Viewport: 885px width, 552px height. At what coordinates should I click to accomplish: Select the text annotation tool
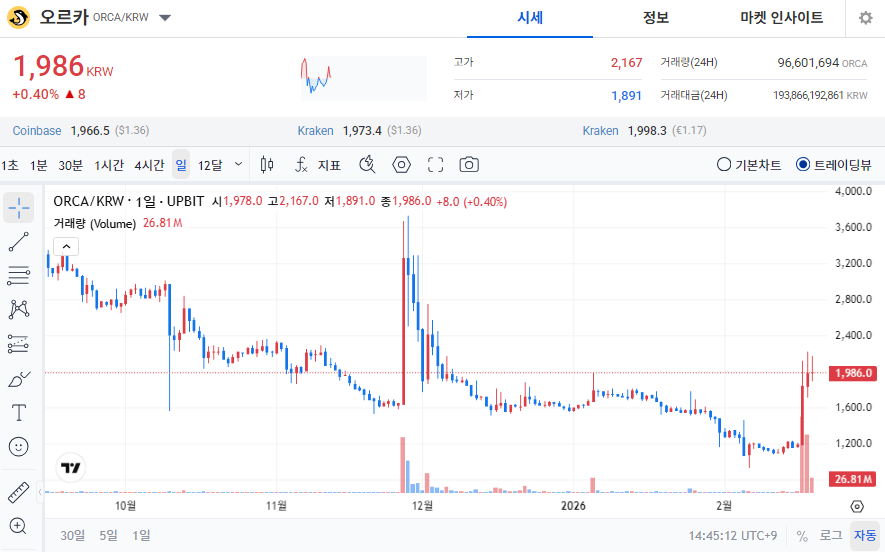[19, 413]
